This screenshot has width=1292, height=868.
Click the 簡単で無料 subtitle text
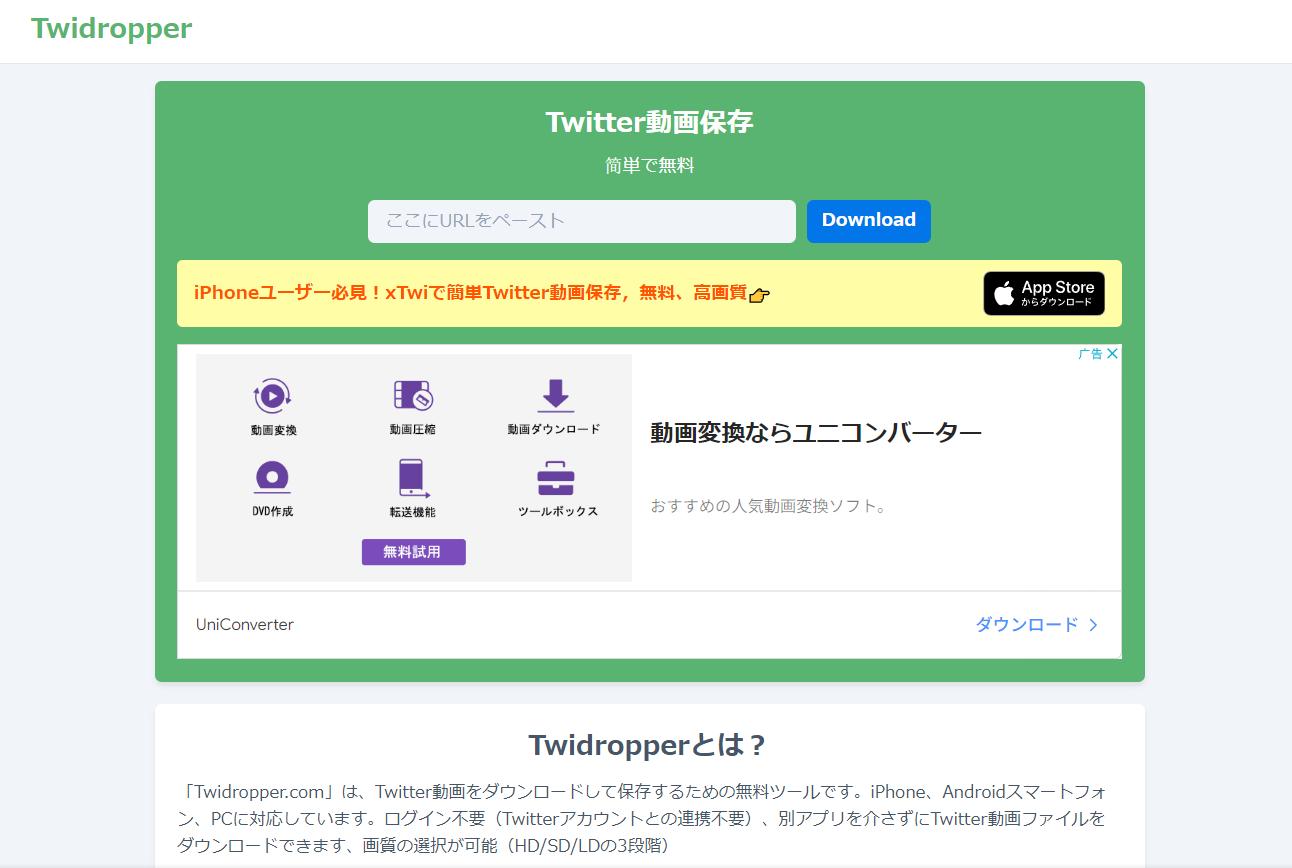(649, 166)
